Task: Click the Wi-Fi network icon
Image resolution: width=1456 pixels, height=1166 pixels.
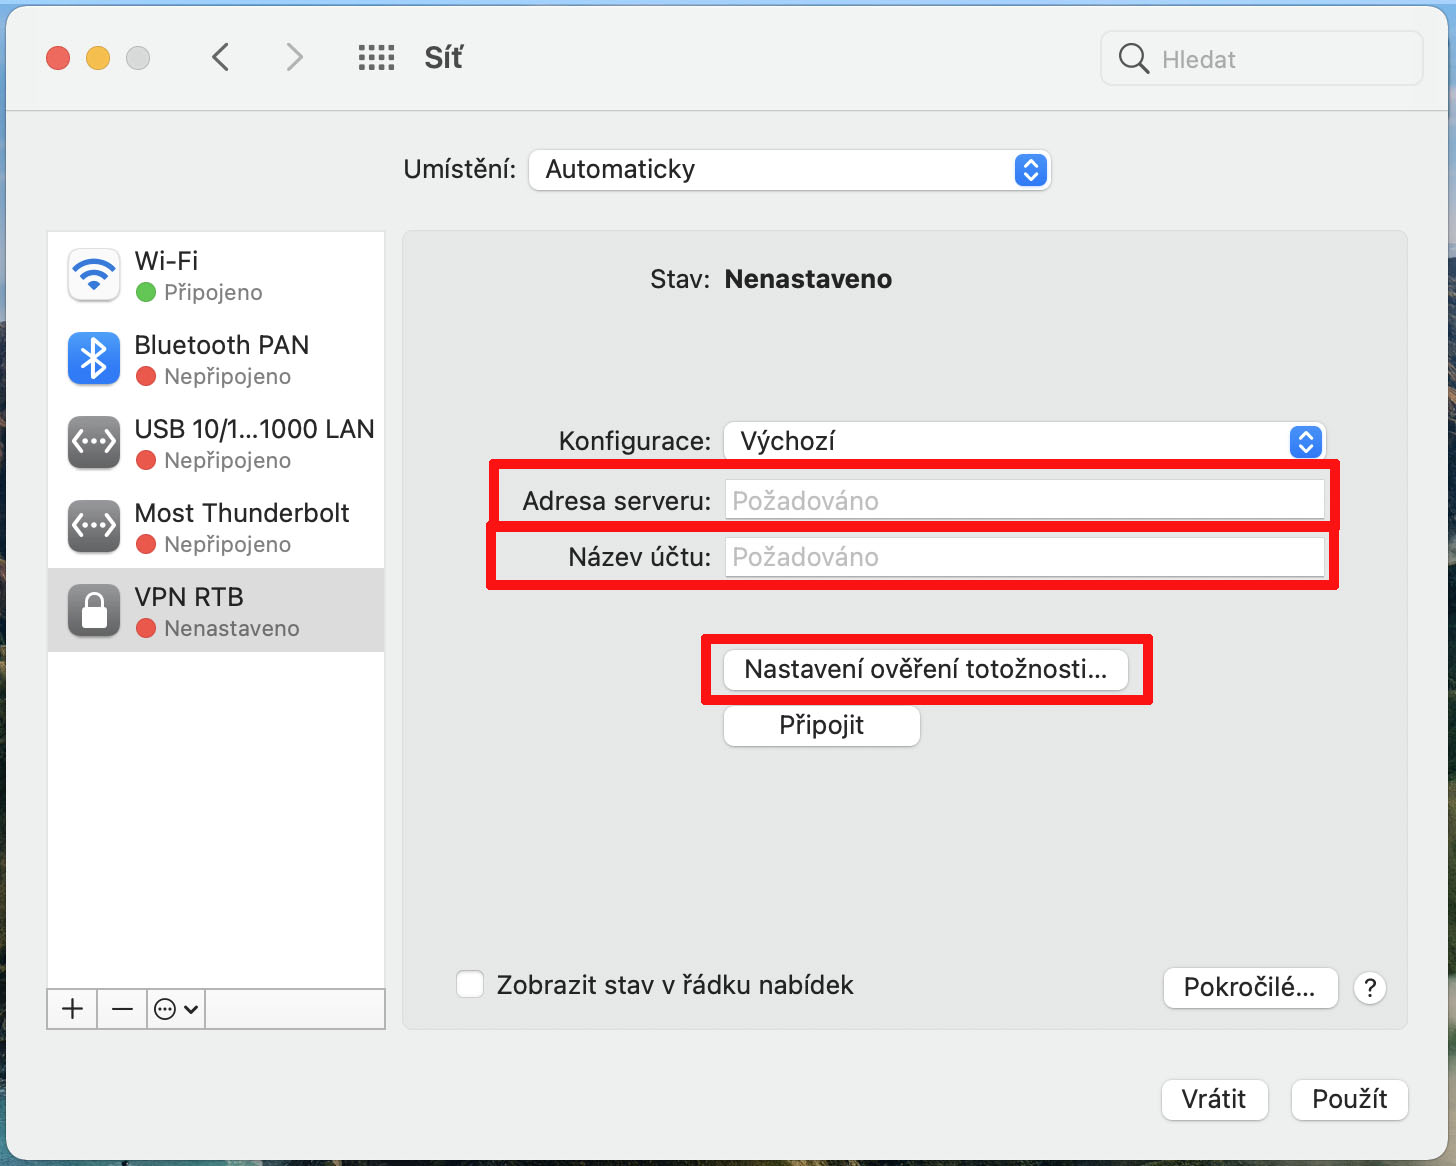Action: point(94,275)
